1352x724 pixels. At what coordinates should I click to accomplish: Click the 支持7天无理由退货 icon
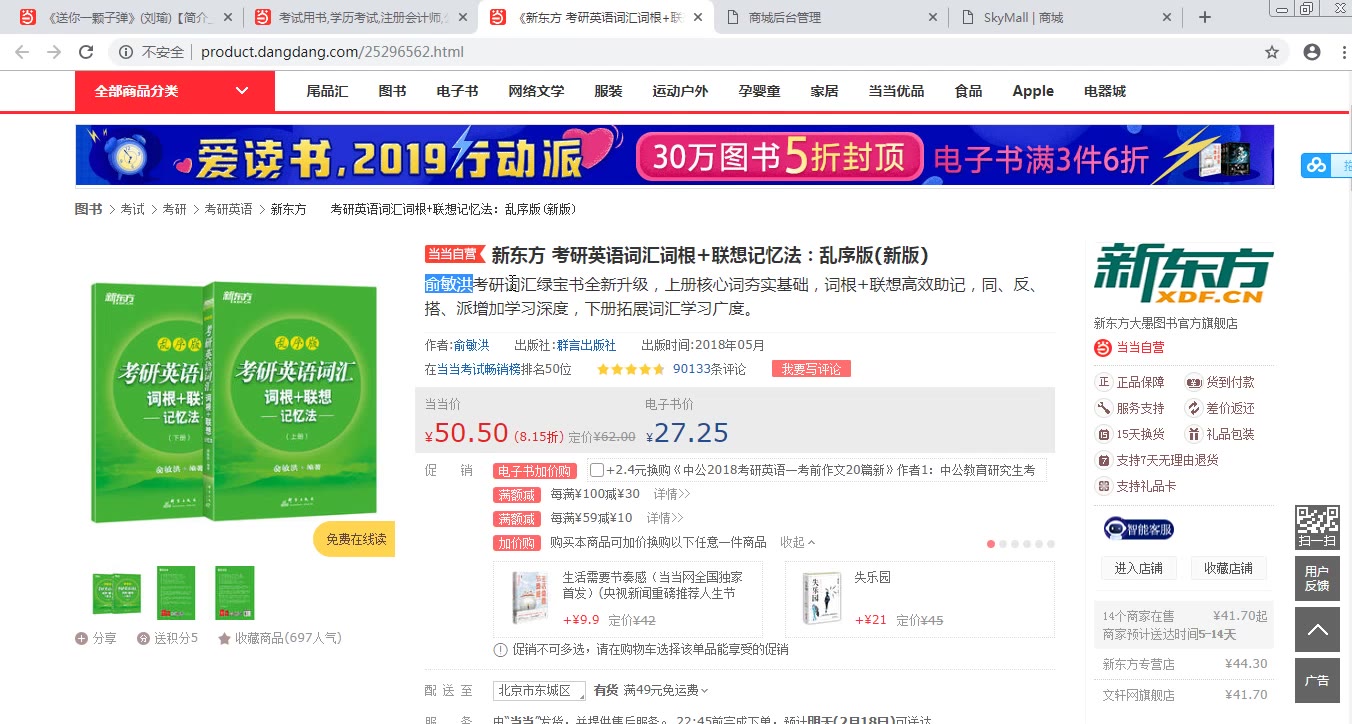coord(1104,460)
